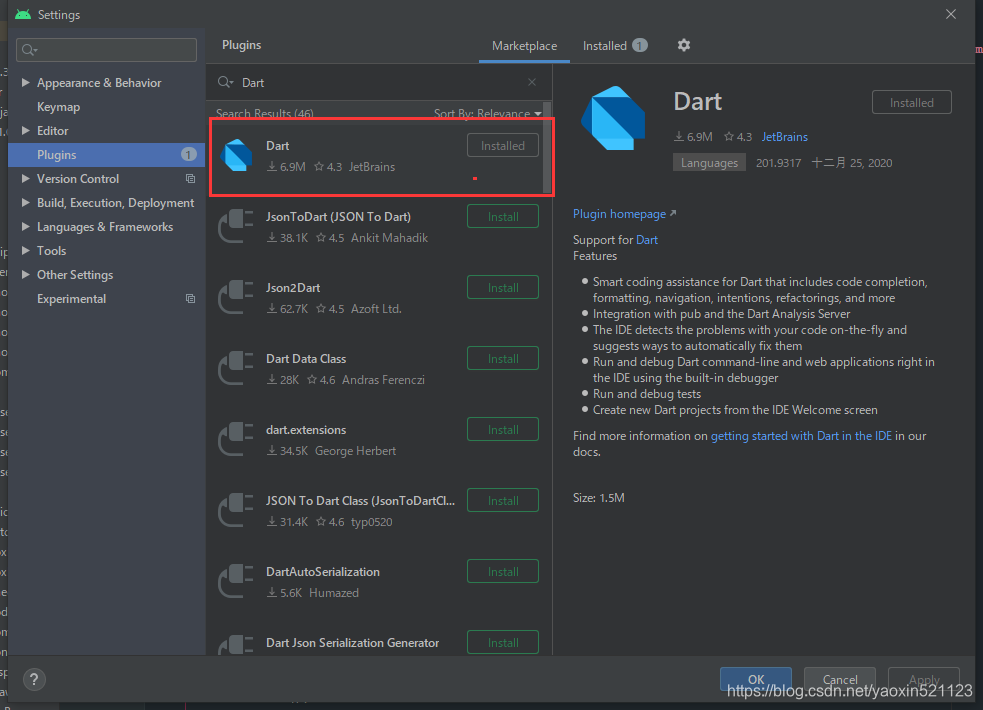Expand the Other Settings node
Image resolution: width=983 pixels, height=710 pixels.
pyautogui.click(x=26, y=274)
